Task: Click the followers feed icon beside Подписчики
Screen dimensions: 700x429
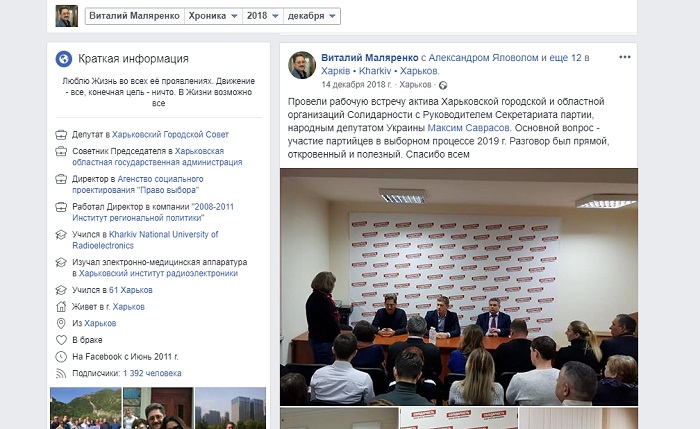Action: [x=61, y=373]
